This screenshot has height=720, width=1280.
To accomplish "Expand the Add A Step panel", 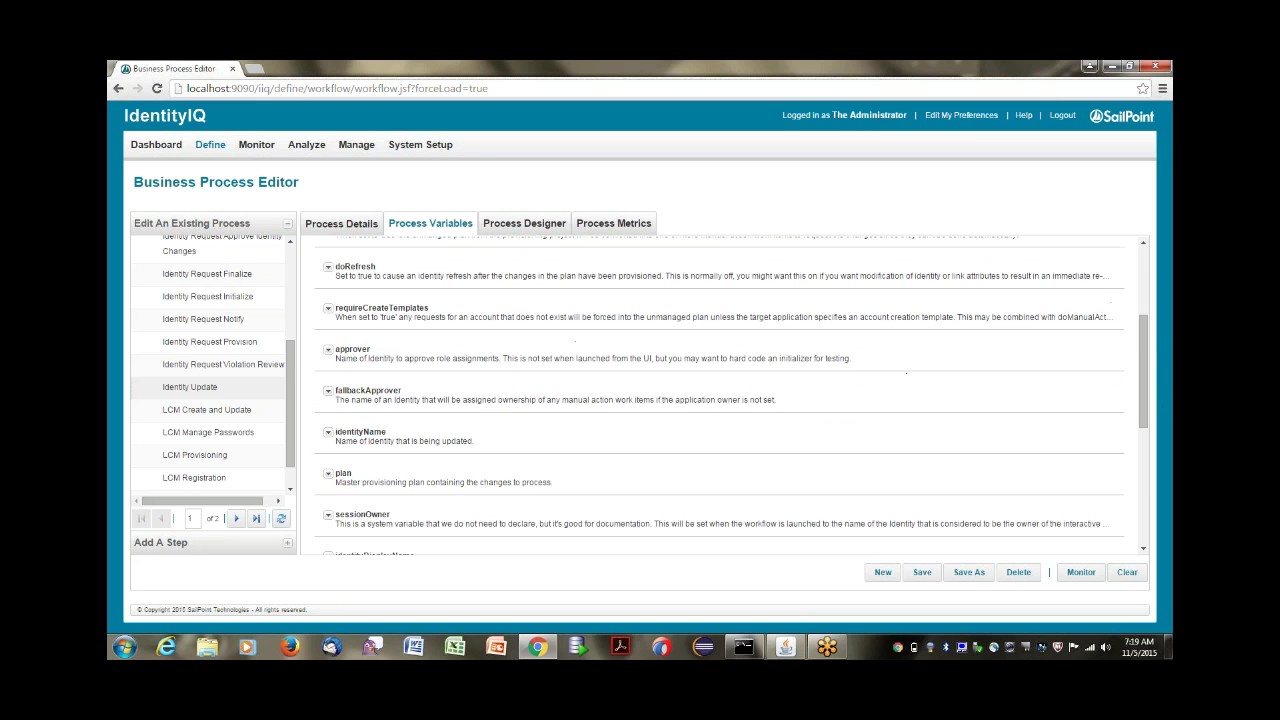I will pyautogui.click(x=288, y=543).
